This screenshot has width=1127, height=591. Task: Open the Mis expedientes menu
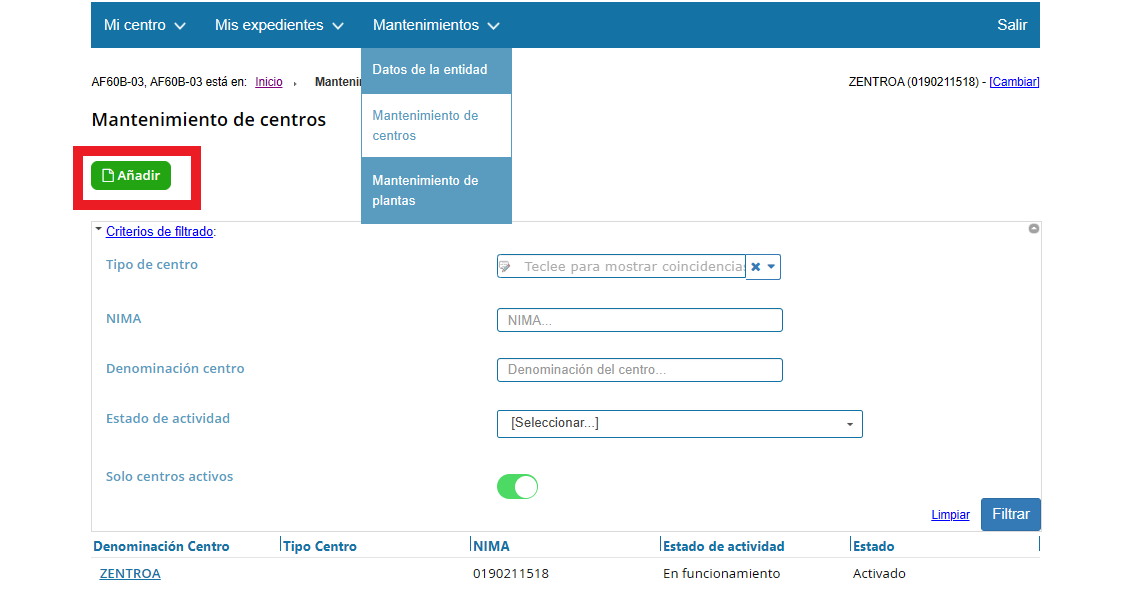coord(278,25)
